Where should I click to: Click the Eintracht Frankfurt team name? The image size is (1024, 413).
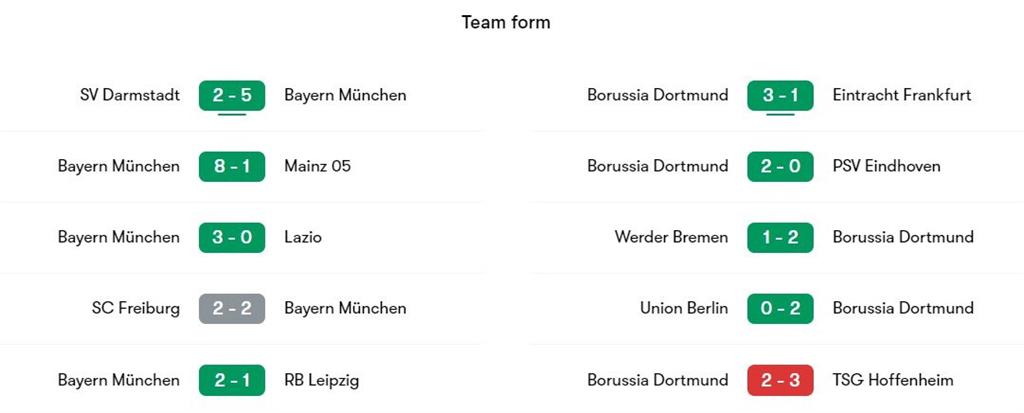click(x=902, y=96)
